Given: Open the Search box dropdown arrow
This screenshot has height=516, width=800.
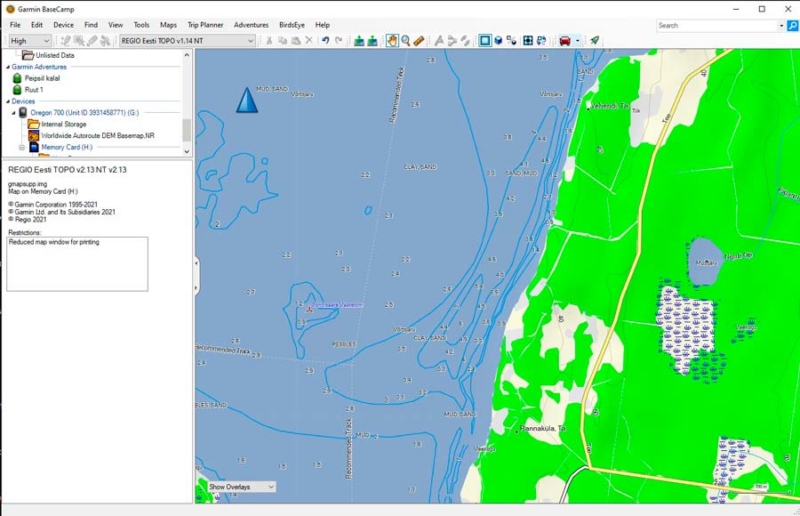Looking at the screenshot, I should [781, 26].
